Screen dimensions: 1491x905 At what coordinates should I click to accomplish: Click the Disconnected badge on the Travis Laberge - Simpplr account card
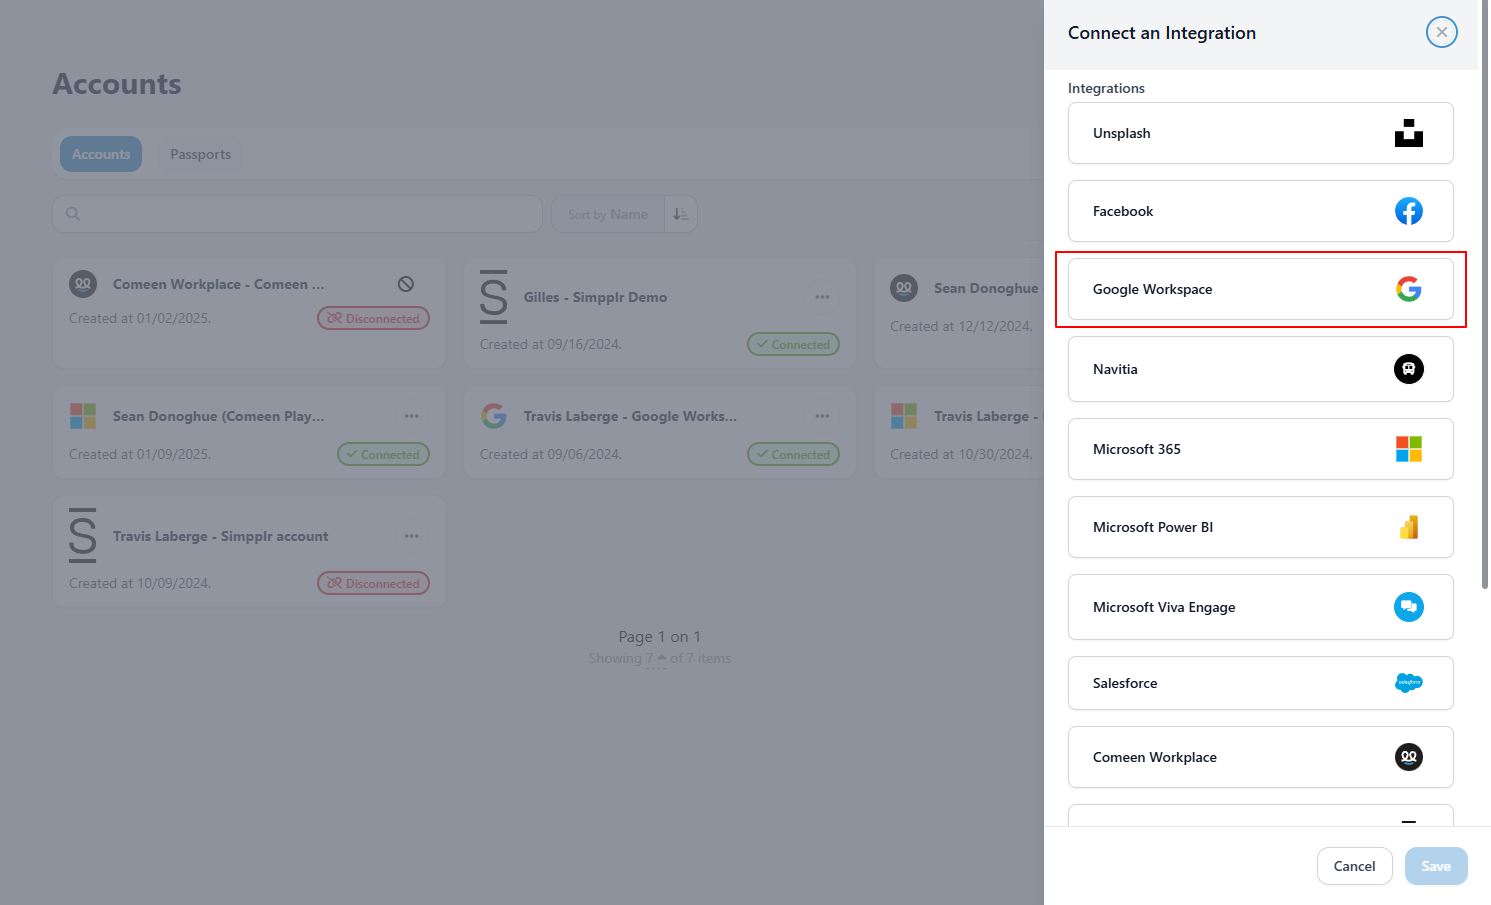click(373, 583)
